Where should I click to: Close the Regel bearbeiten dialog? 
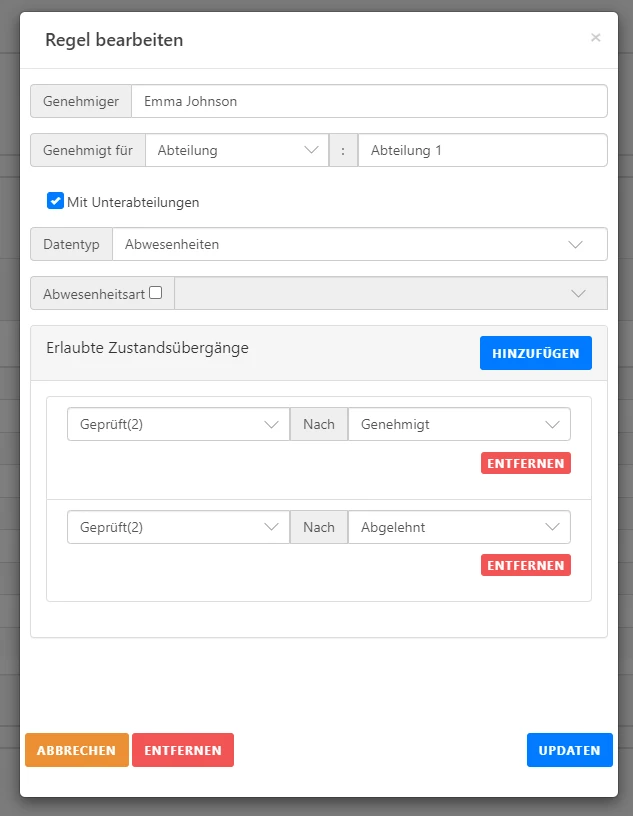596,37
